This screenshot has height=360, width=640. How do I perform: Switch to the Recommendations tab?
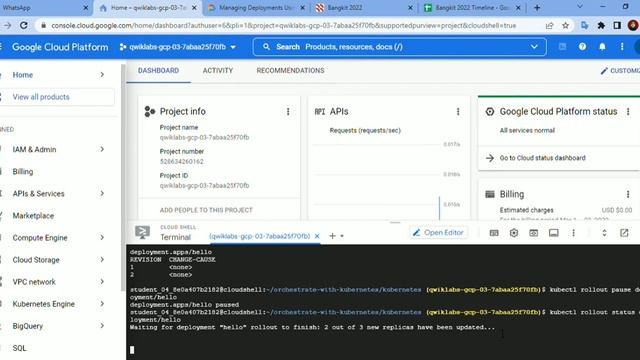(x=290, y=71)
